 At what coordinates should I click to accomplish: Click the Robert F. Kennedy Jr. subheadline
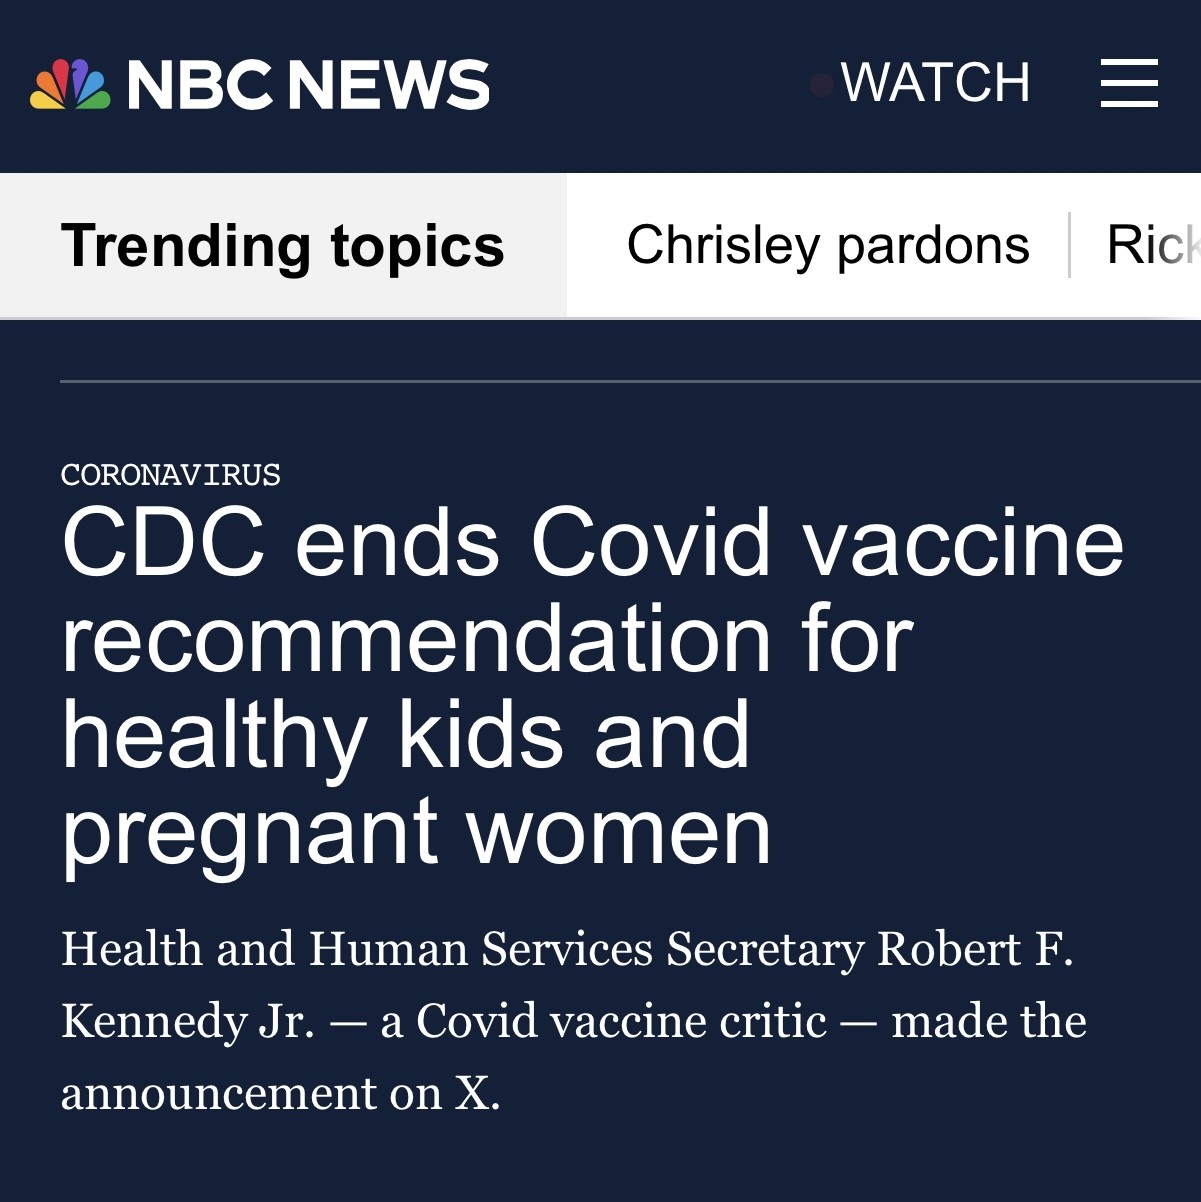pyautogui.click(x=573, y=1020)
